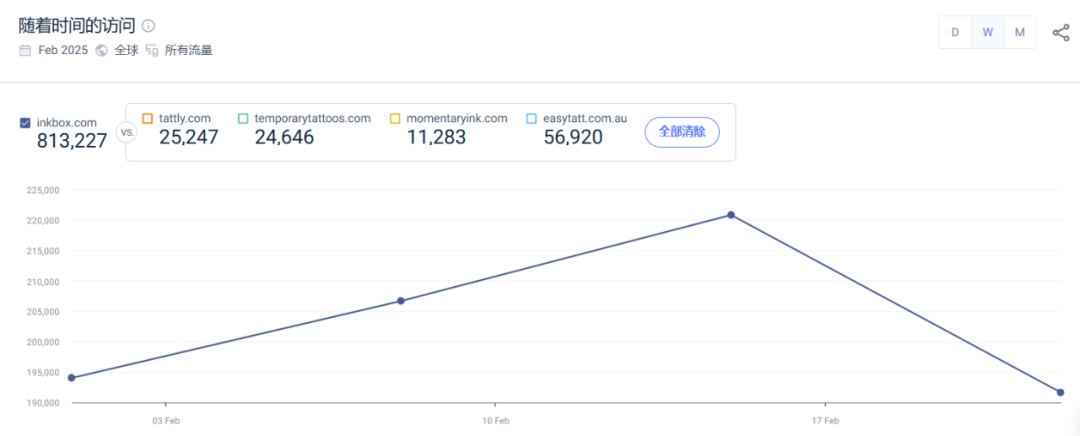Screen dimensions: 1080x436
Task: Click the traffic devices icon beside 所有流量
Action: pos(152,50)
